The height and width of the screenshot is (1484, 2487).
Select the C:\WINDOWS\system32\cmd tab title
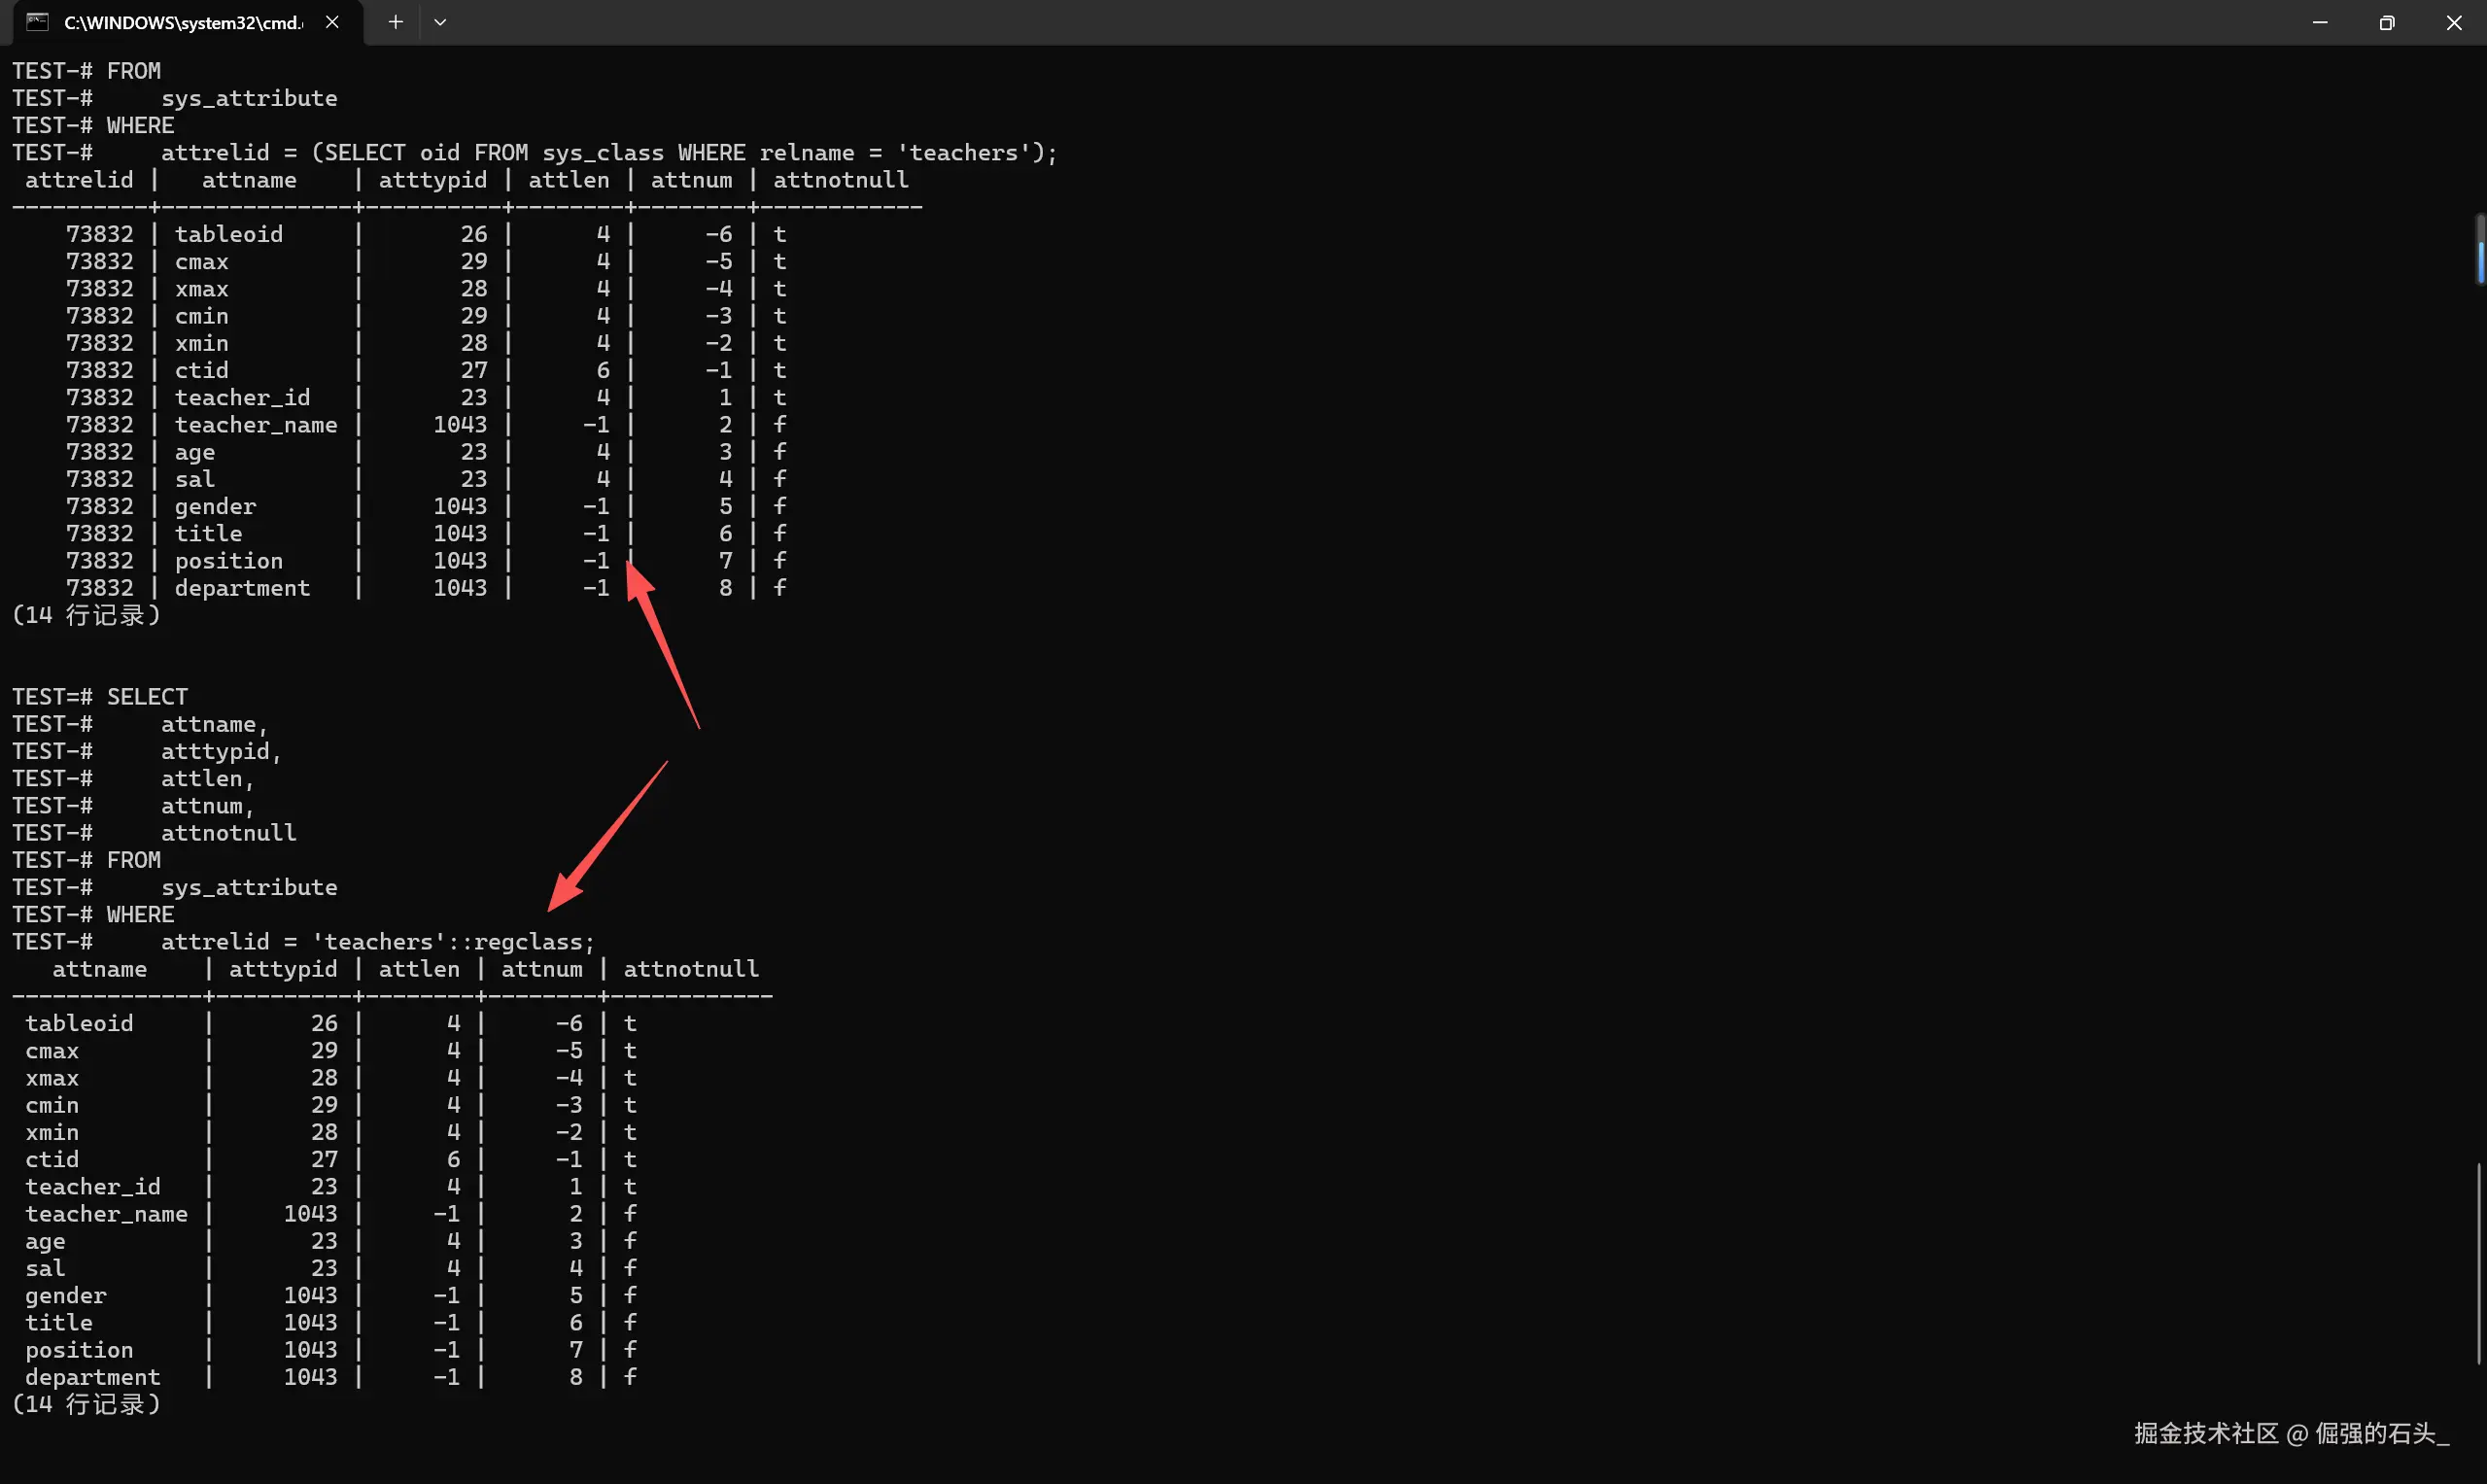pyautogui.click(x=183, y=22)
